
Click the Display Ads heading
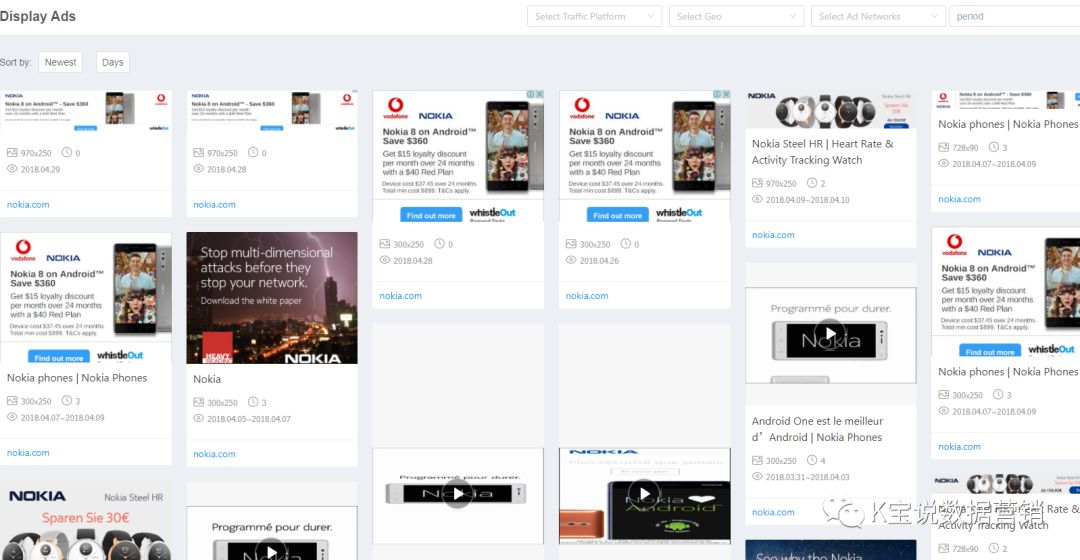click(38, 16)
